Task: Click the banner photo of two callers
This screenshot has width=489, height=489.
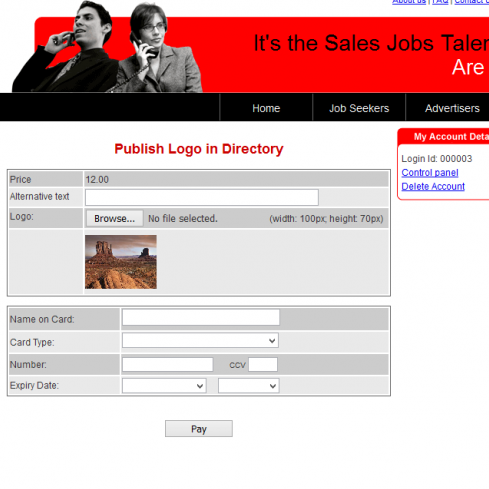Action: tap(107, 47)
